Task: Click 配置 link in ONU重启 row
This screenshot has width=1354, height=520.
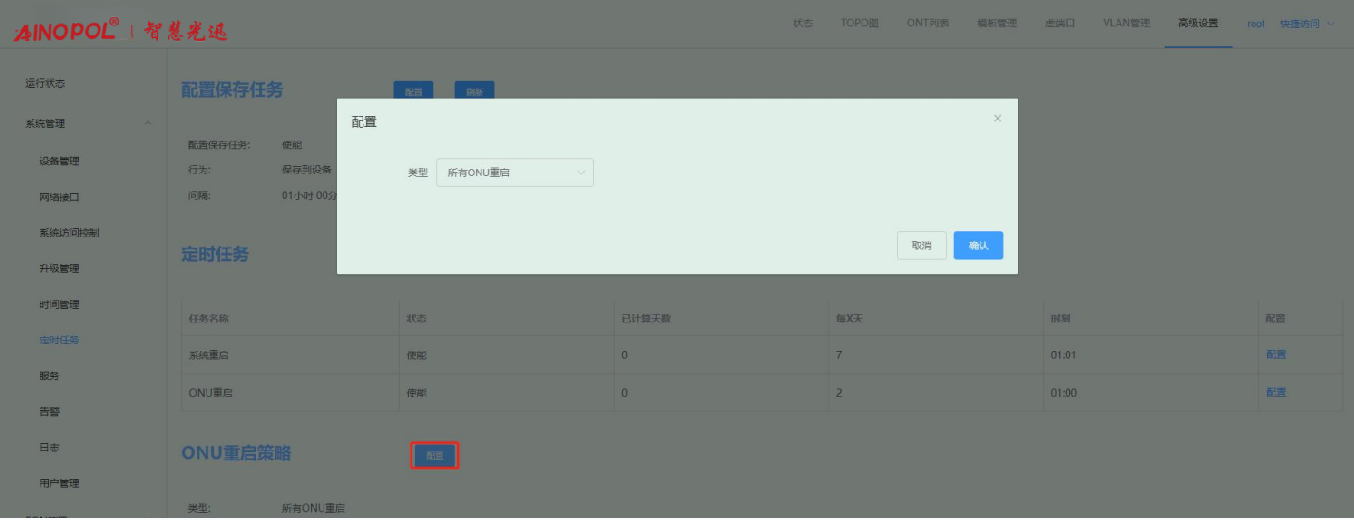Action: [1276, 393]
